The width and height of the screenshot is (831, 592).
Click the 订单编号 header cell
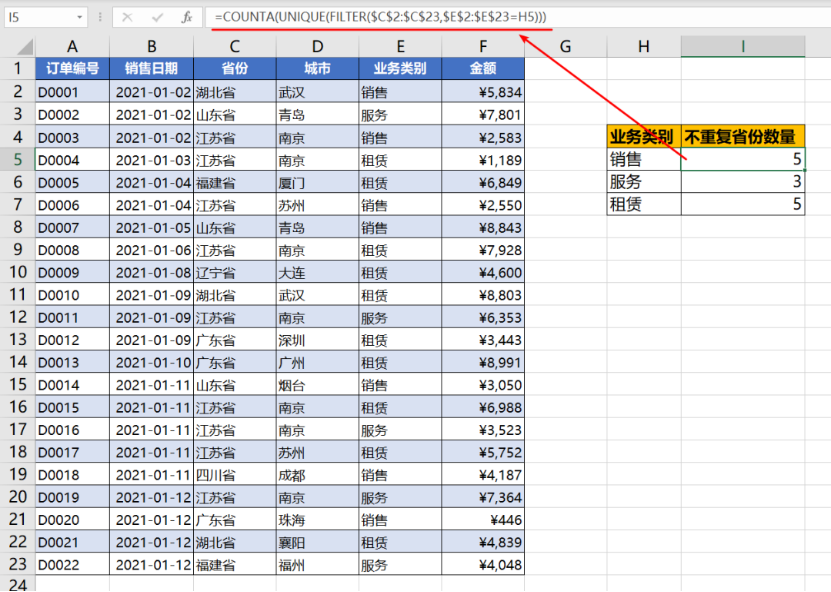(72, 69)
